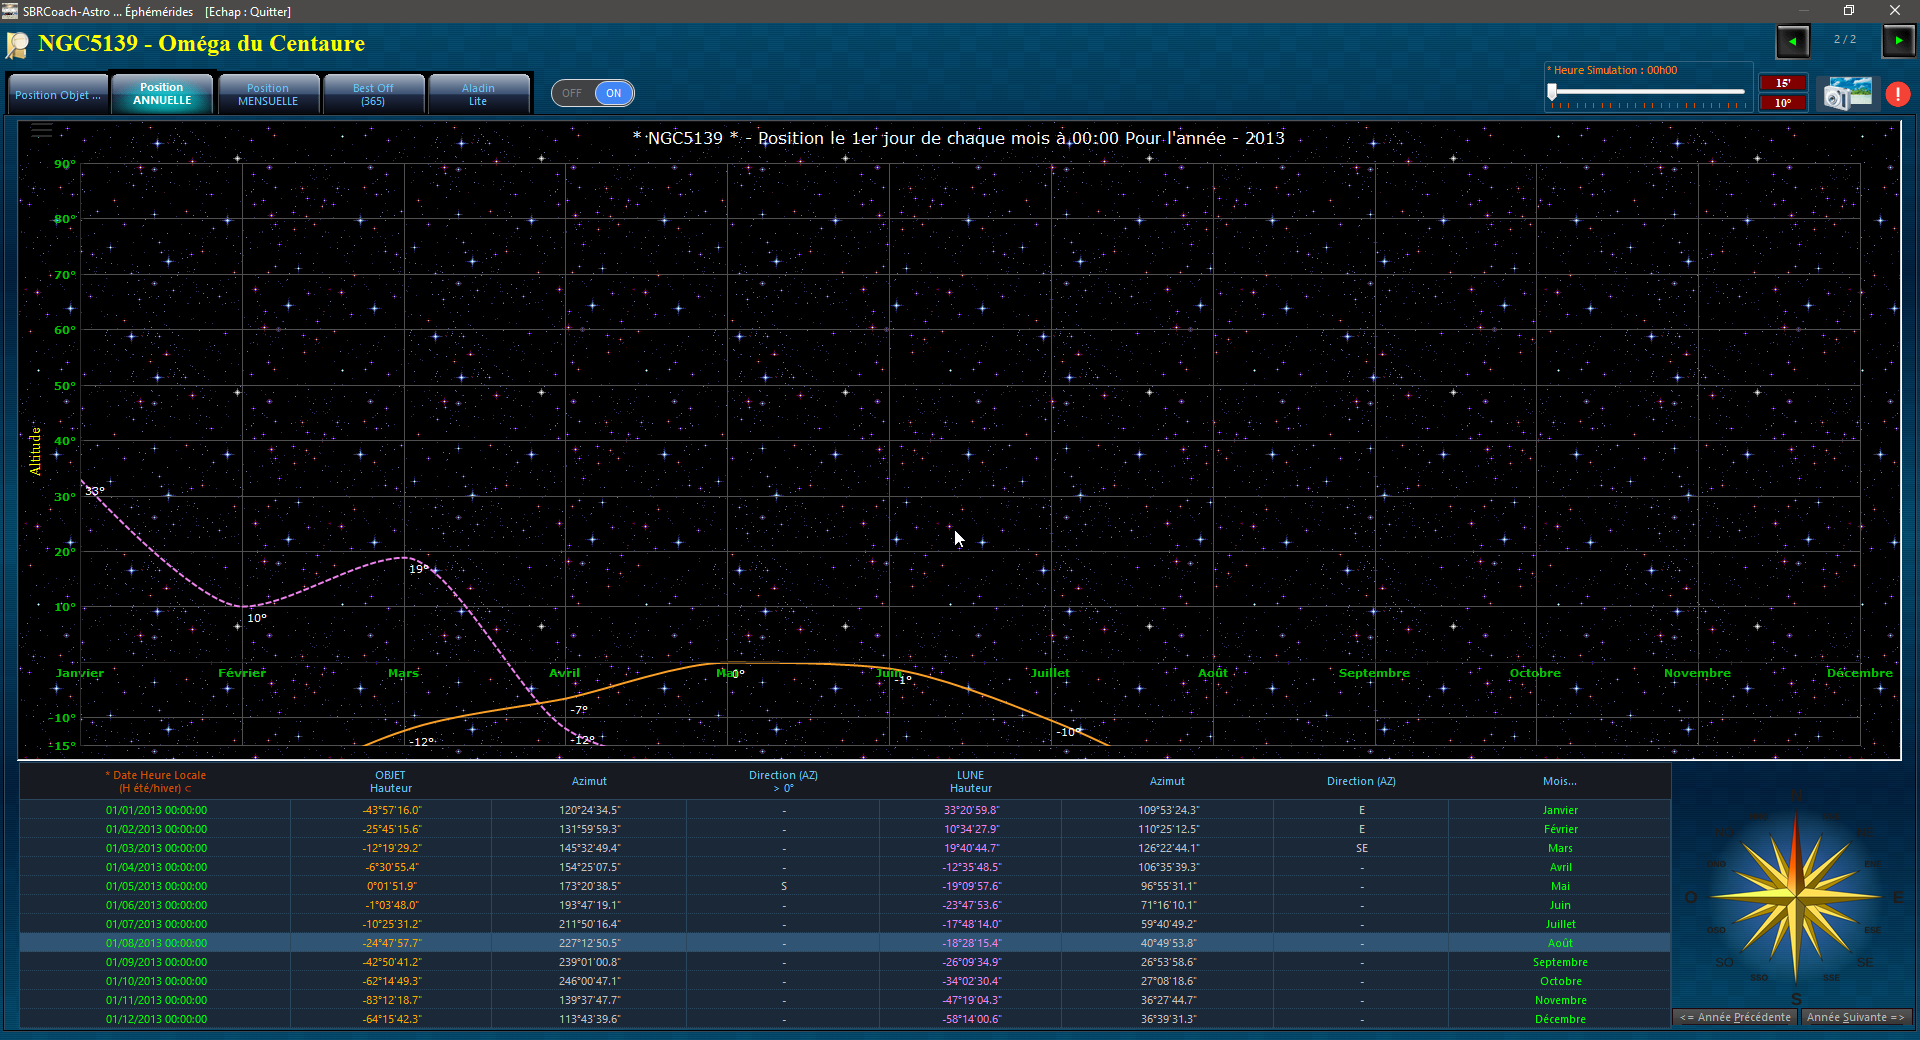This screenshot has width=1920, height=1040.
Task: Select the 01/05/2013 00:00:00 row
Action: tap(845, 886)
